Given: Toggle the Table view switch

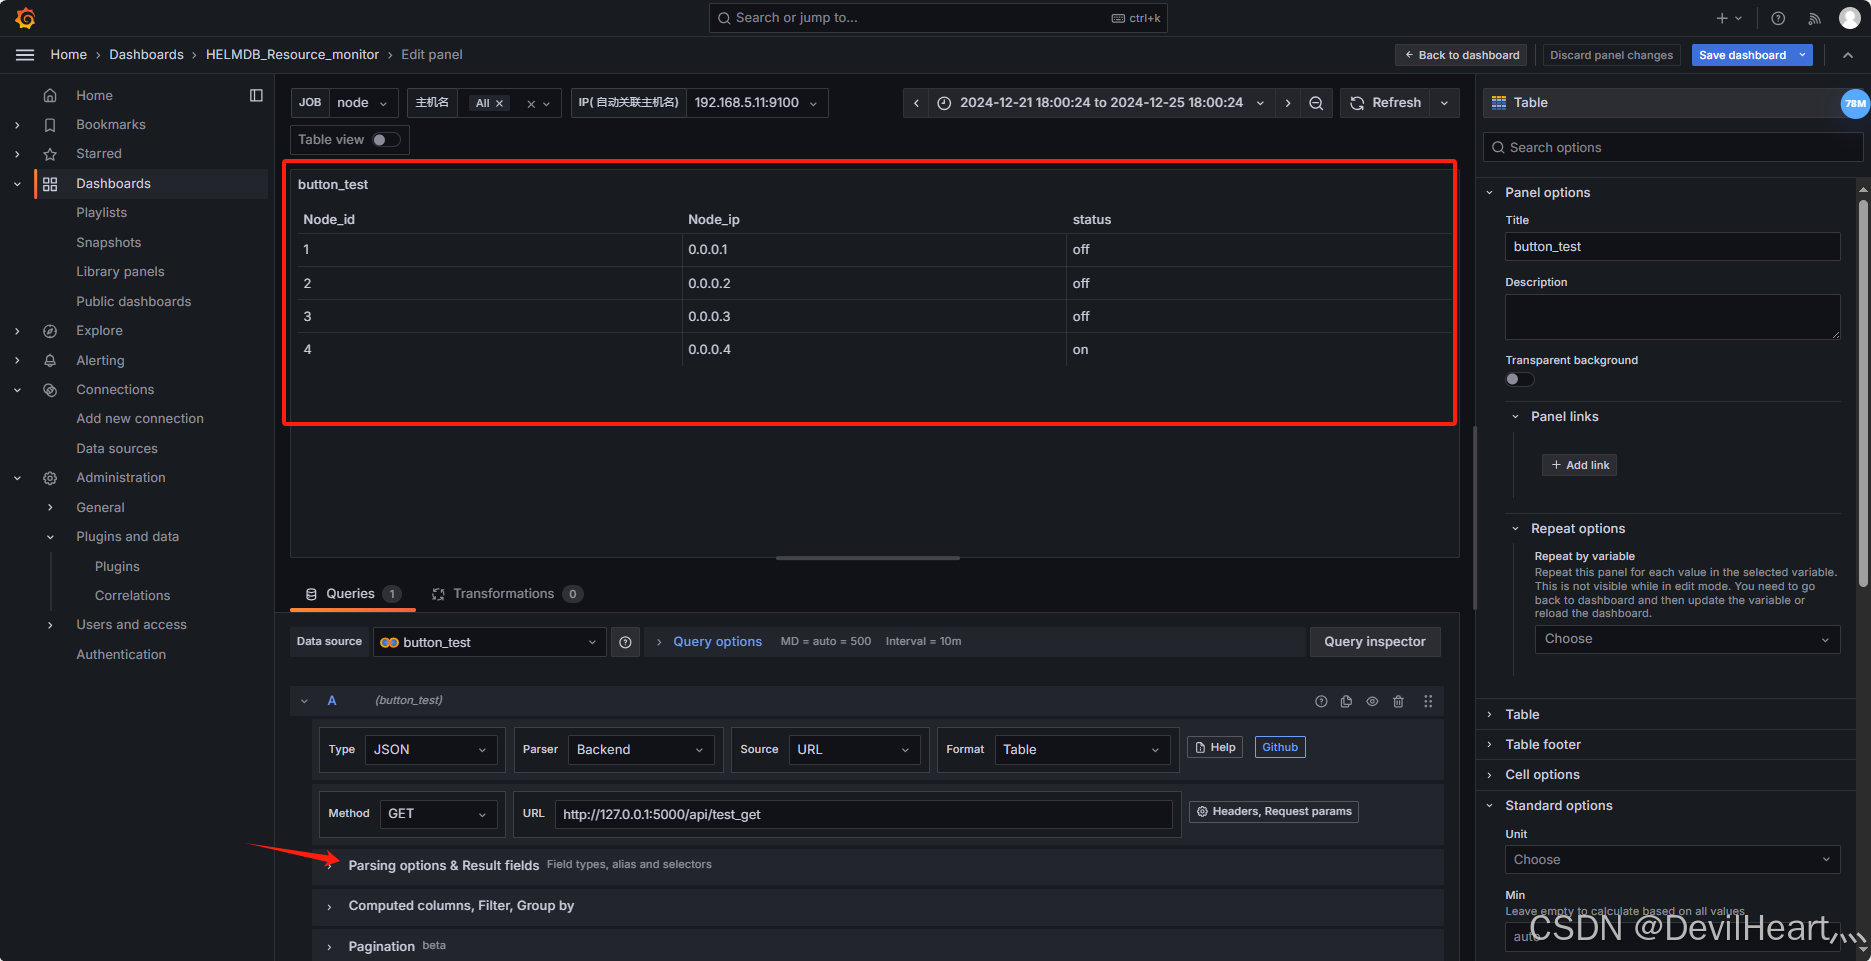Looking at the screenshot, I should pos(386,140).
